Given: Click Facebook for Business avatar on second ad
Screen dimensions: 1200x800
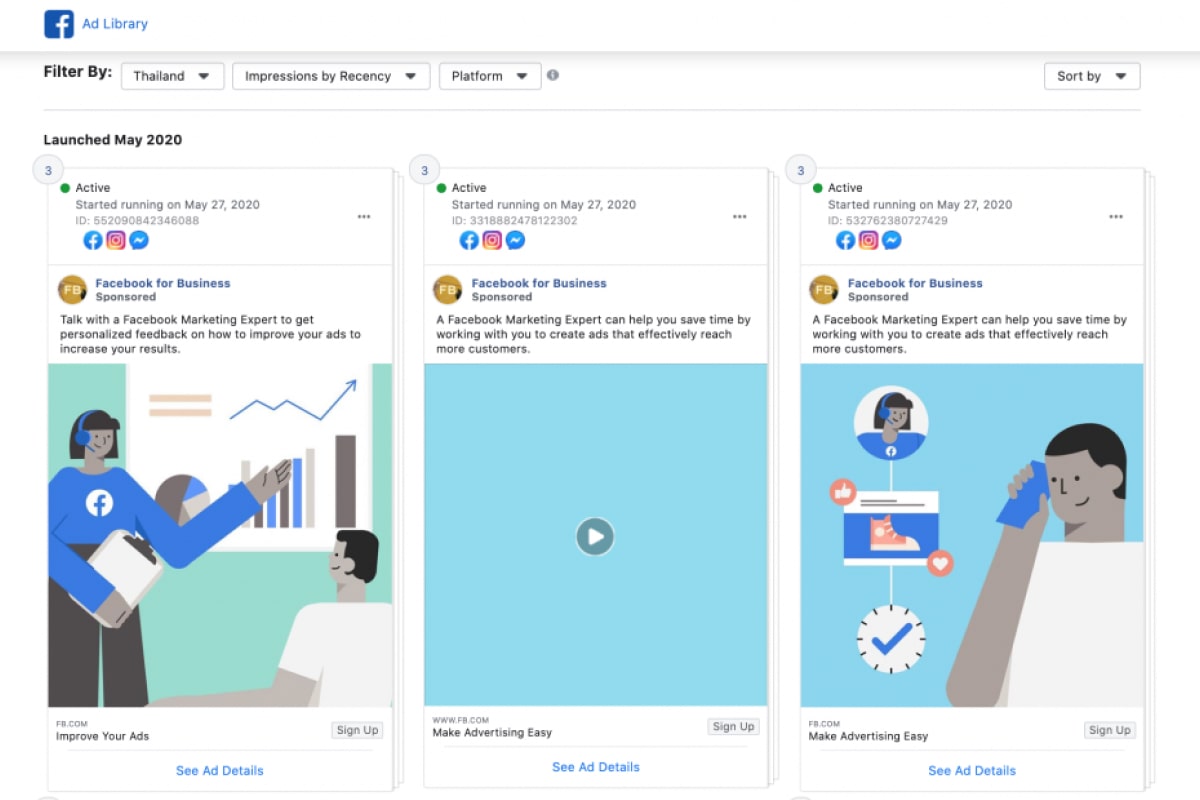Looking at the screenshot, I should tap(447, 290).
